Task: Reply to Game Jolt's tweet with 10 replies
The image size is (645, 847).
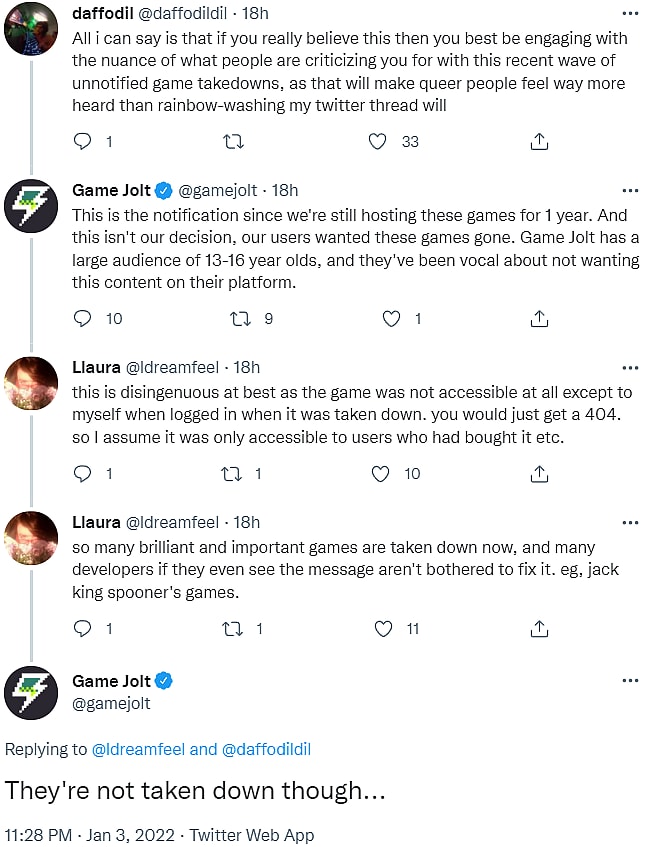Action: tap(83, 319)
